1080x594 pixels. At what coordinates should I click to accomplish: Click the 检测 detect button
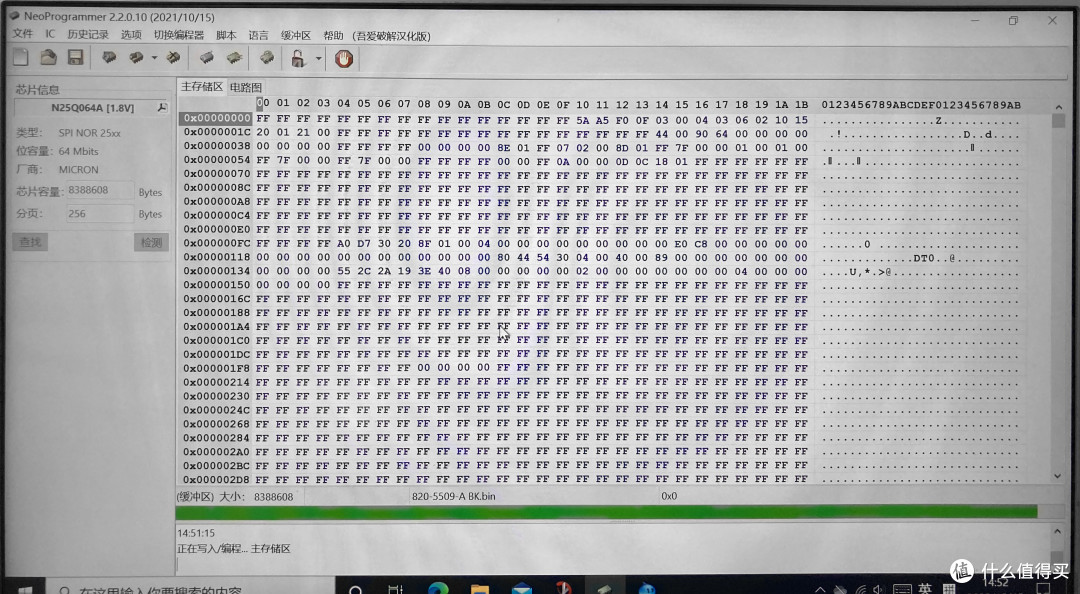150,242
